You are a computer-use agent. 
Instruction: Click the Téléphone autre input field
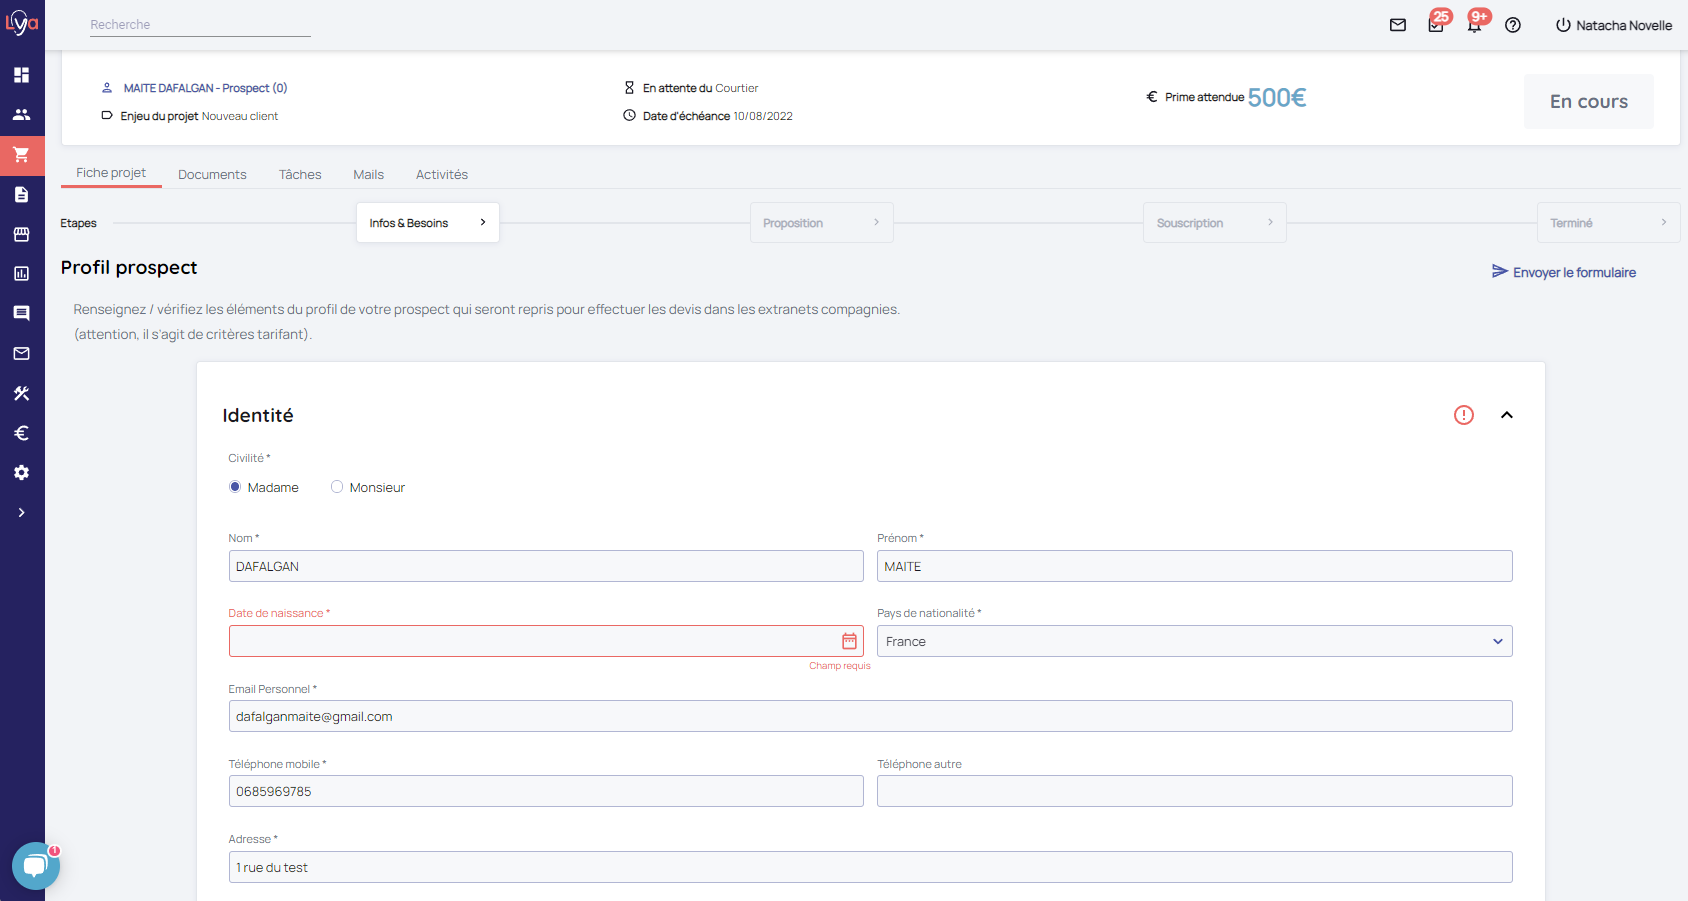(1194, 791)
